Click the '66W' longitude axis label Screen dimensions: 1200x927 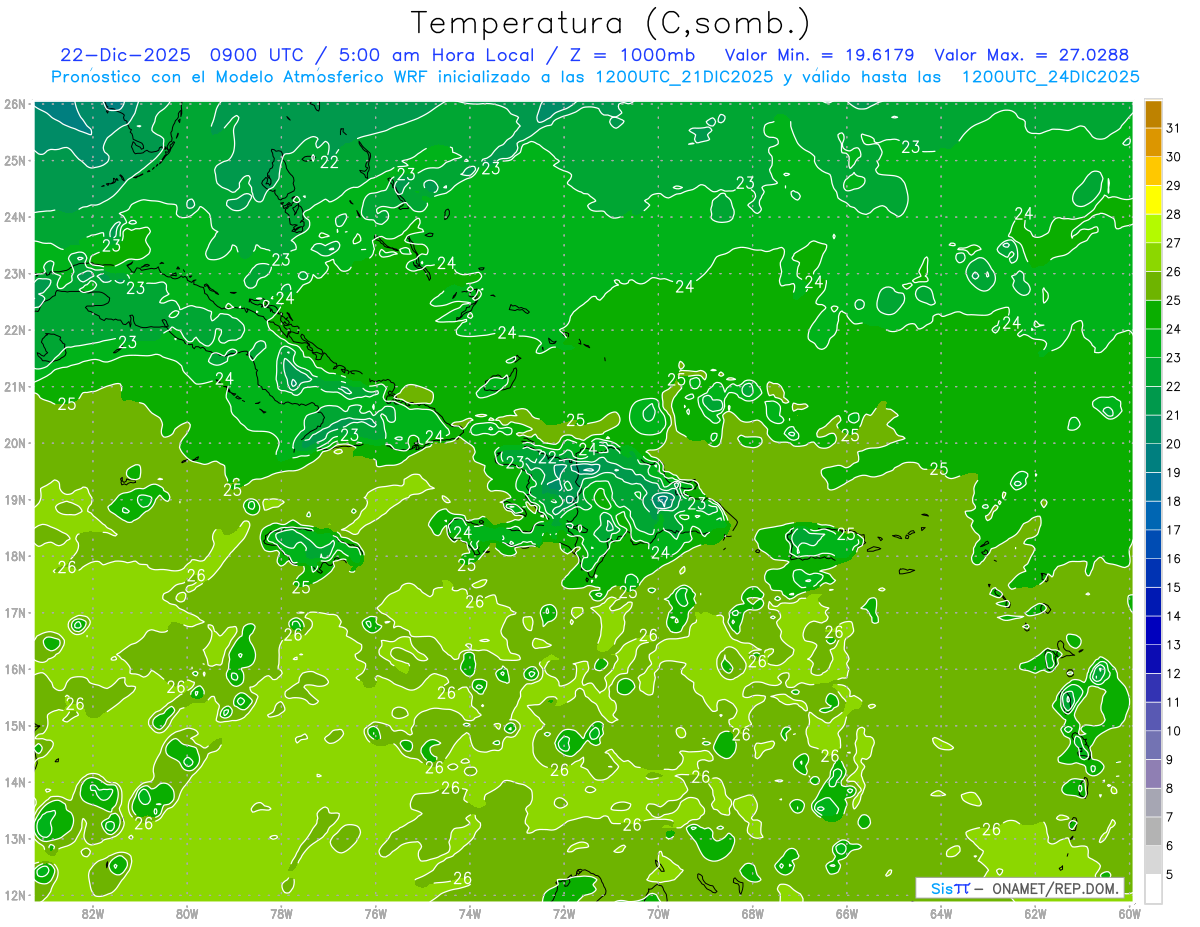[x=846, y=913]
